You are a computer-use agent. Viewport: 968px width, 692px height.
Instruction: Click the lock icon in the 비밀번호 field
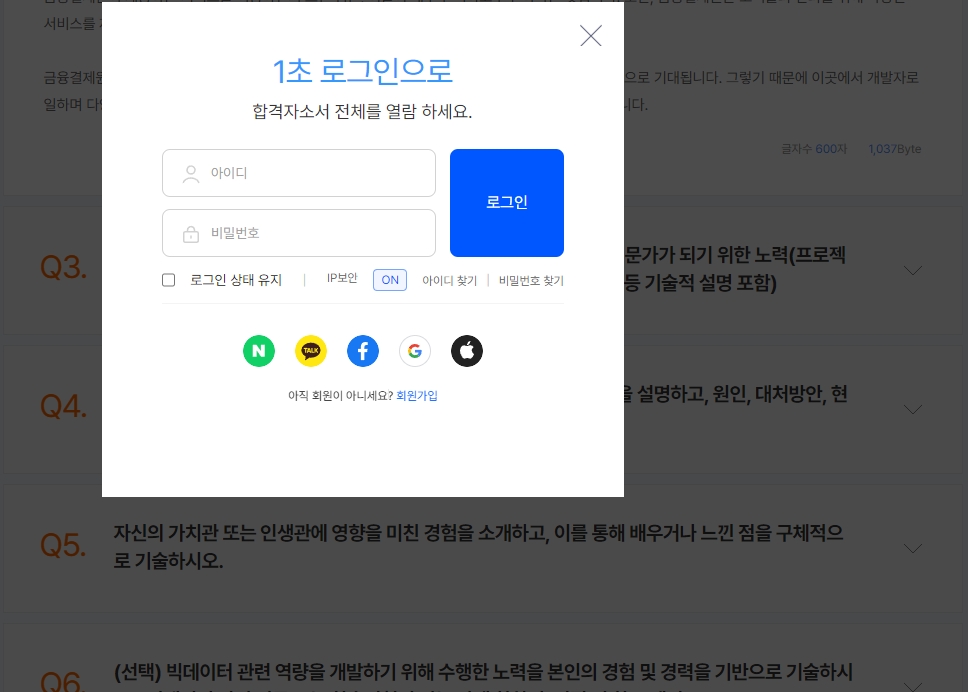pos(191,233)
